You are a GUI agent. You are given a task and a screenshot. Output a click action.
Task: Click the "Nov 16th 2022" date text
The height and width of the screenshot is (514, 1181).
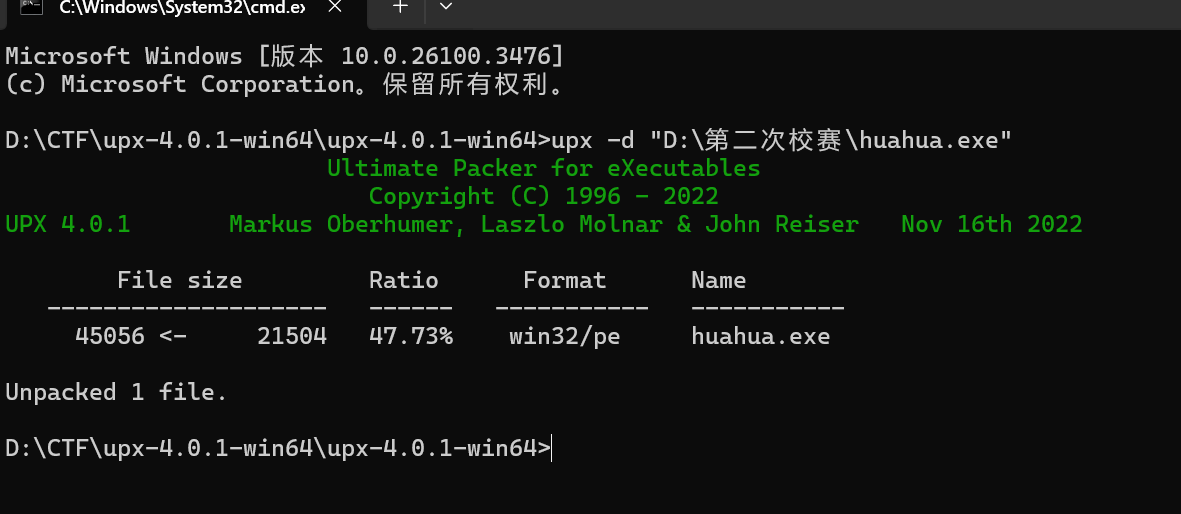click(x=991, y=225)
